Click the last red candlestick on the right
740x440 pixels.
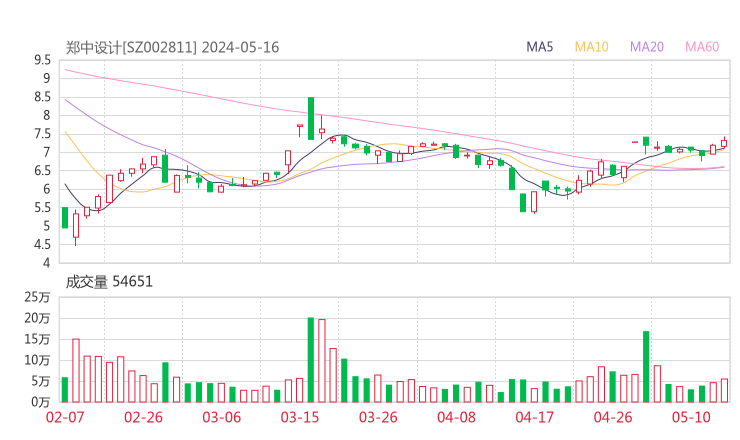724,143
